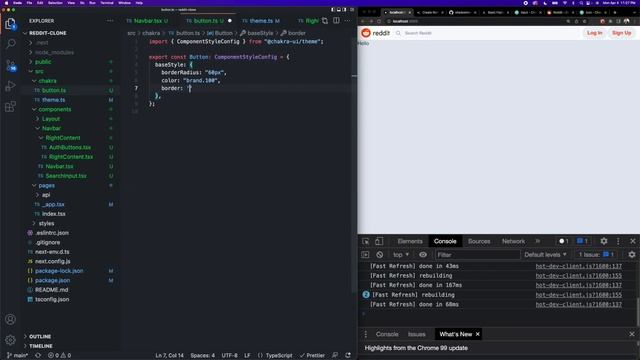Open the Accounts menu in activity bar

coord(11,319)
